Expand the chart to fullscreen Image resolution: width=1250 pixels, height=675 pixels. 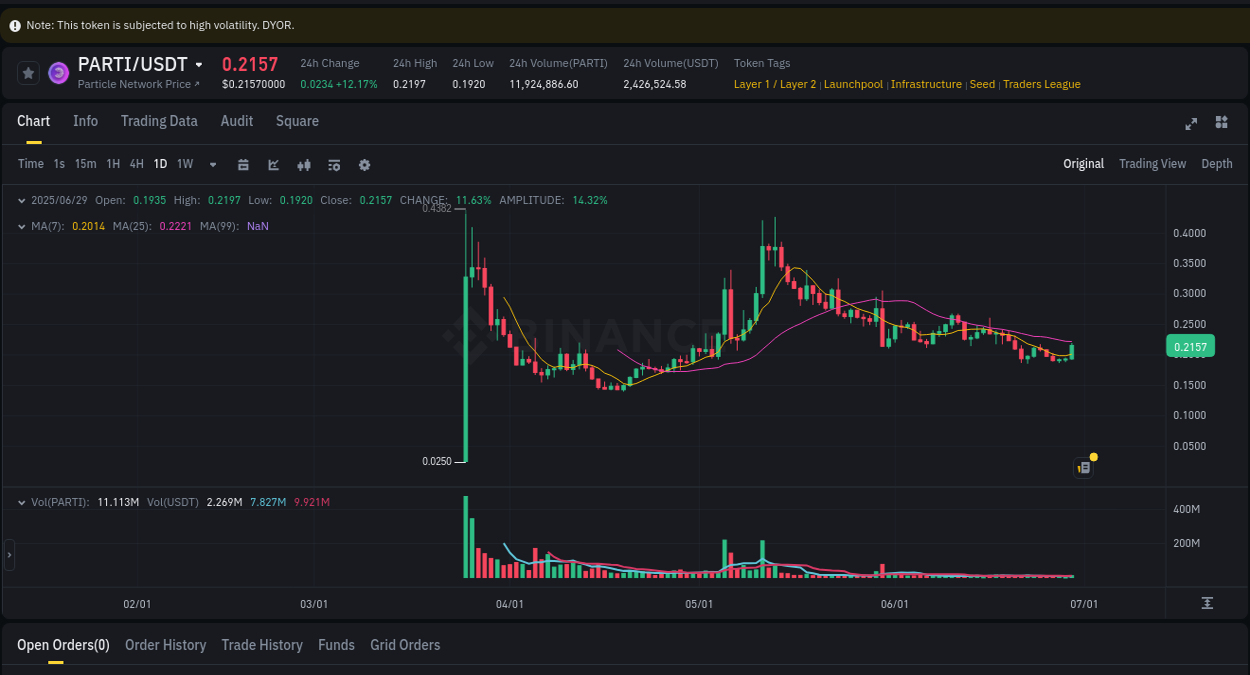[1190, 123]
